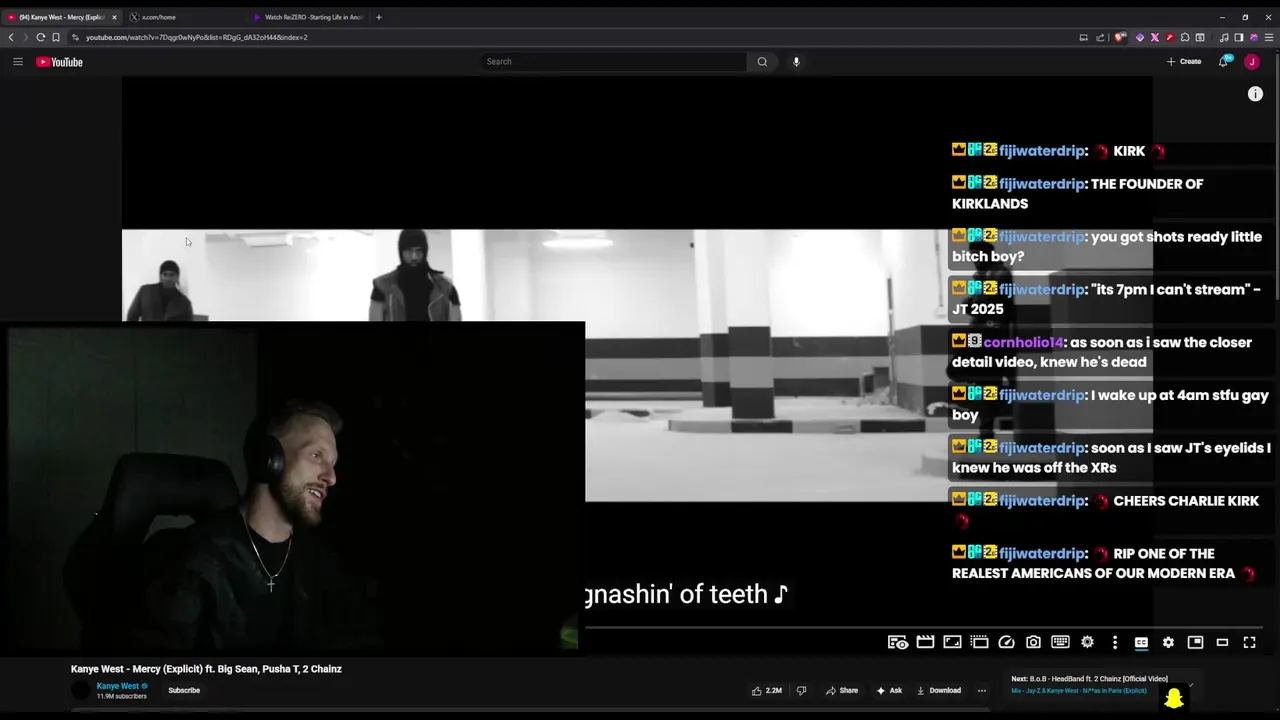This screenshot has height=720, width=1280.
Task: Toggle miniplayer mode
Action: point(1195,642)
